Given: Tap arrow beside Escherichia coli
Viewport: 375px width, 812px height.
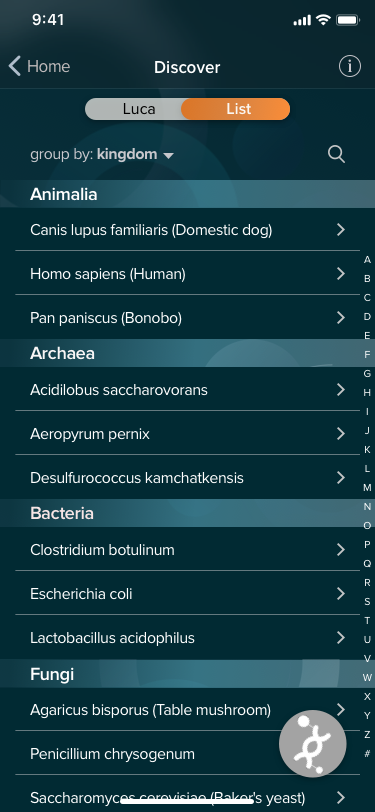Looking at the screenshot, I should click(341, 593).
